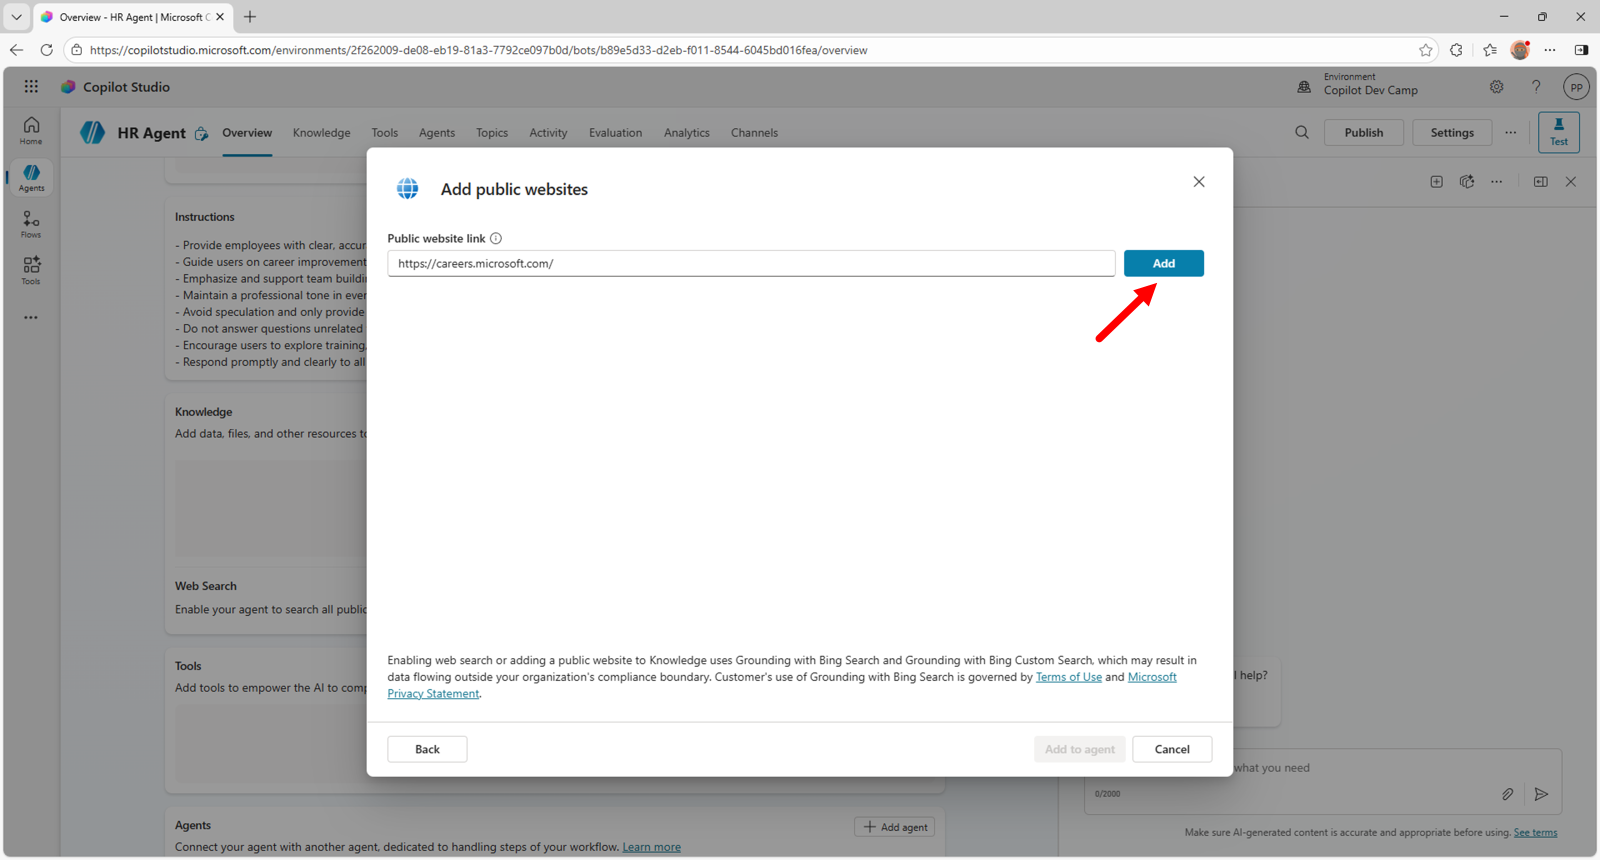This screenshot has height=860, width=1600.
Task: Click info icon next to Public website link
Action: click(x=496, y=238)
